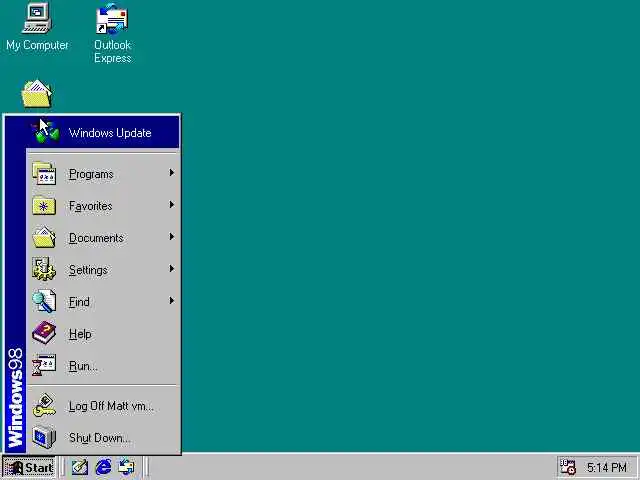Launch Outlook Express from quick launch bar
Image resolution: width=640 pixels, height=480 pixels.
click(127, 467)
